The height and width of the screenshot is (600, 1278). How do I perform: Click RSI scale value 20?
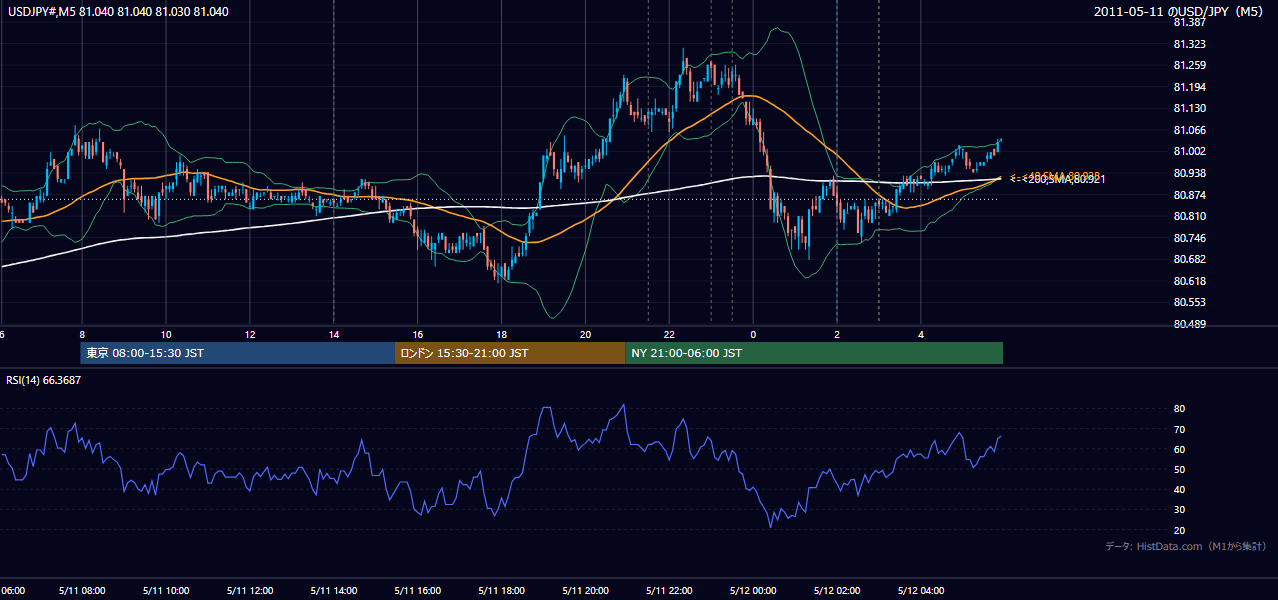tap(1179, 530)
